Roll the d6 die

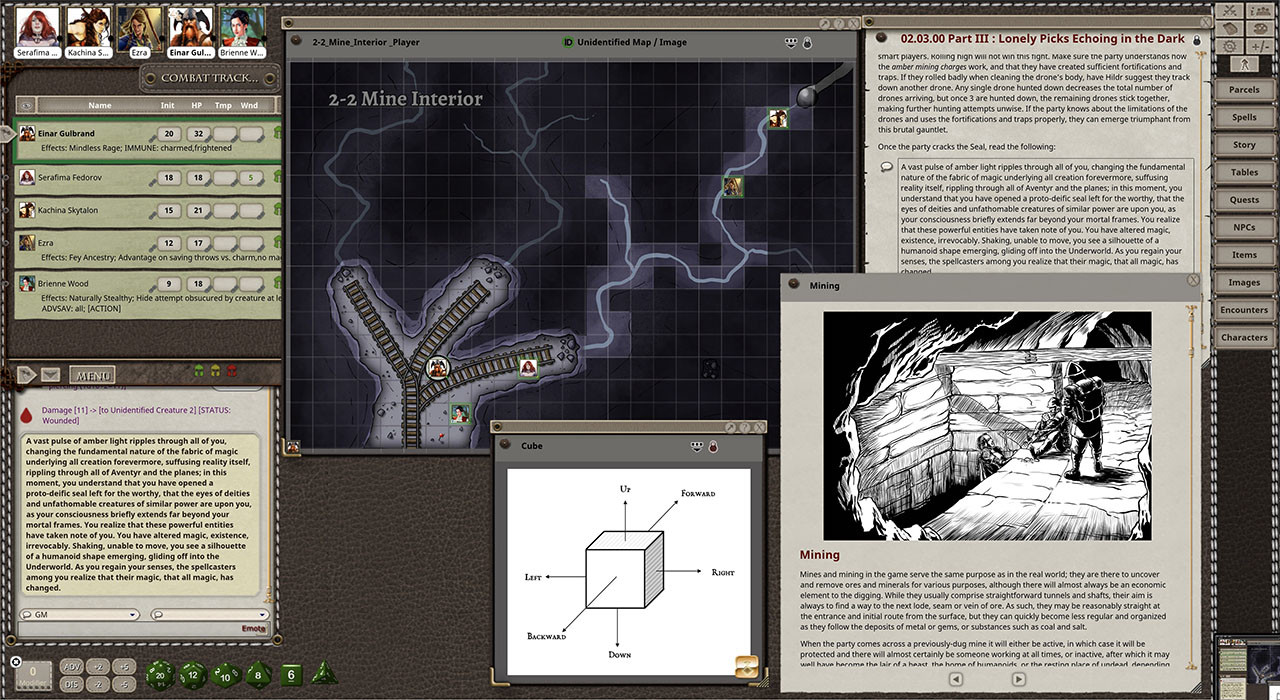[x=290, y=676]
